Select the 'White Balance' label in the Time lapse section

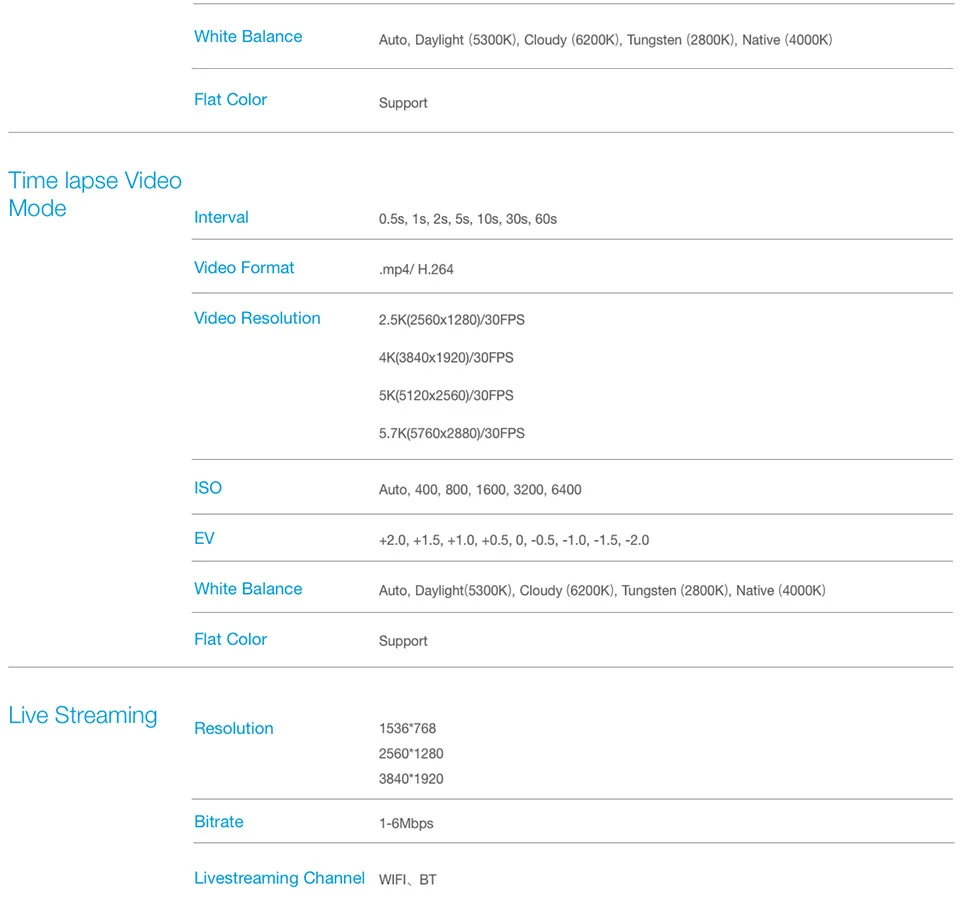248,589
